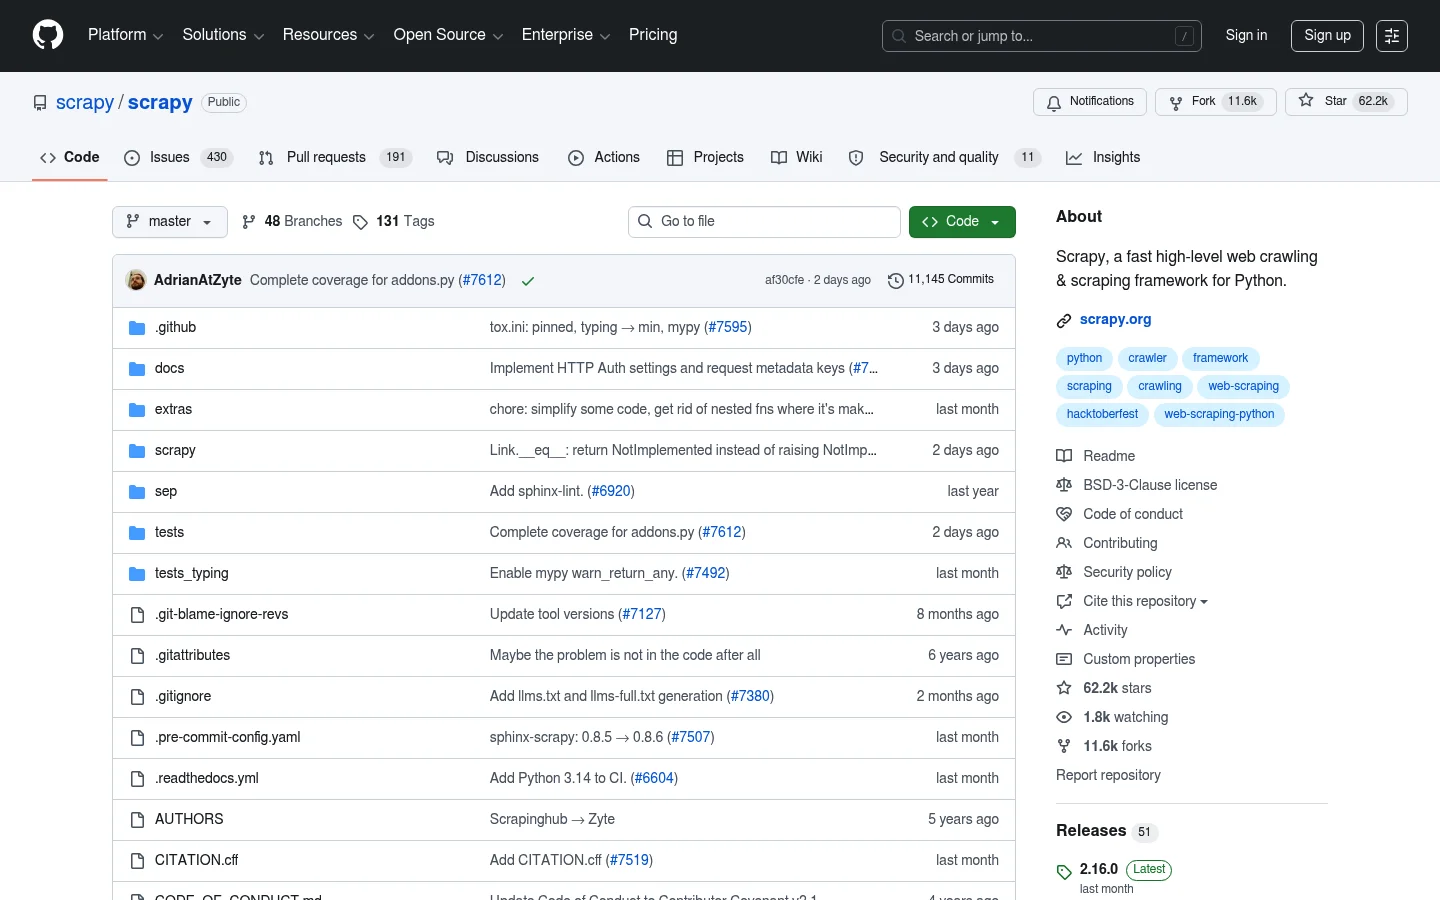
Task: Open Security and quality tab
Action: (x=944, y=157)
